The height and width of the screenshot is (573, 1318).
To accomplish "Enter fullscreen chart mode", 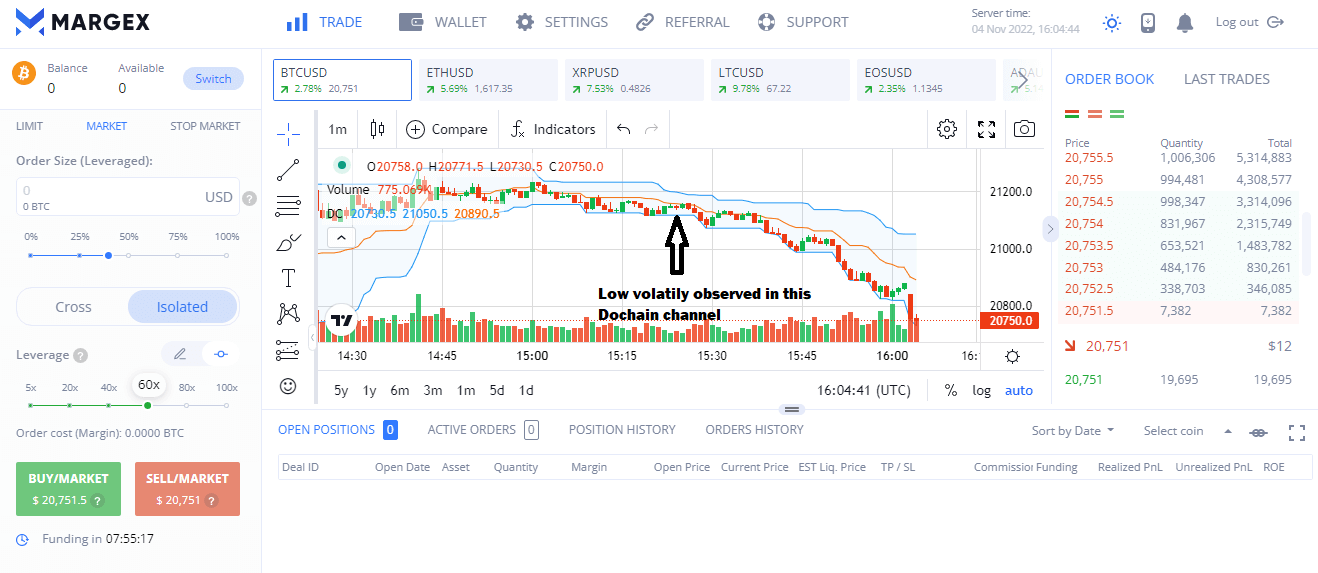I will pyautogui.click(x=986, y=129).
